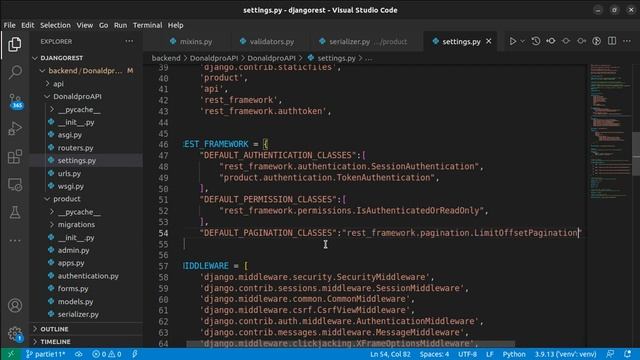This screenshot has height=360, width=640.
Task: Open the Manage gear icon
Action: [15, 334]
